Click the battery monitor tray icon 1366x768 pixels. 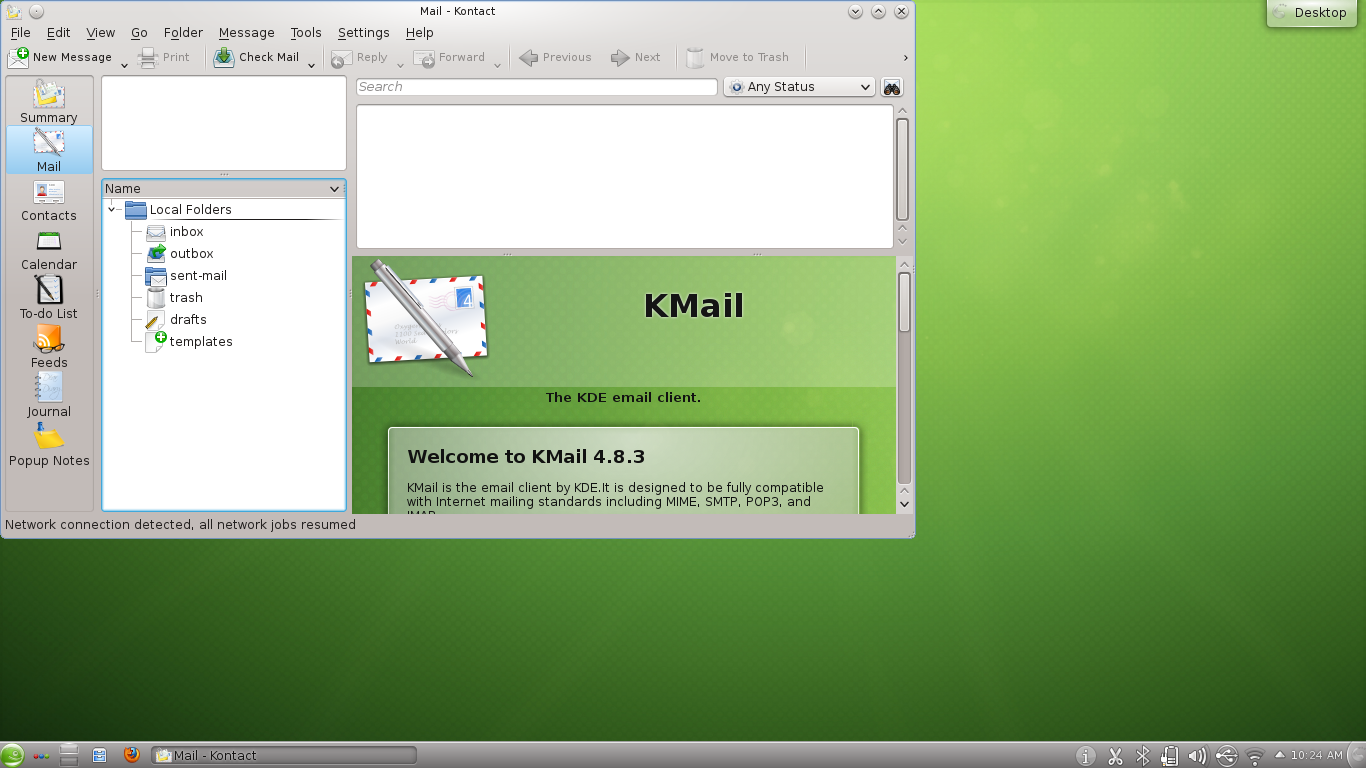point(1170,756)
